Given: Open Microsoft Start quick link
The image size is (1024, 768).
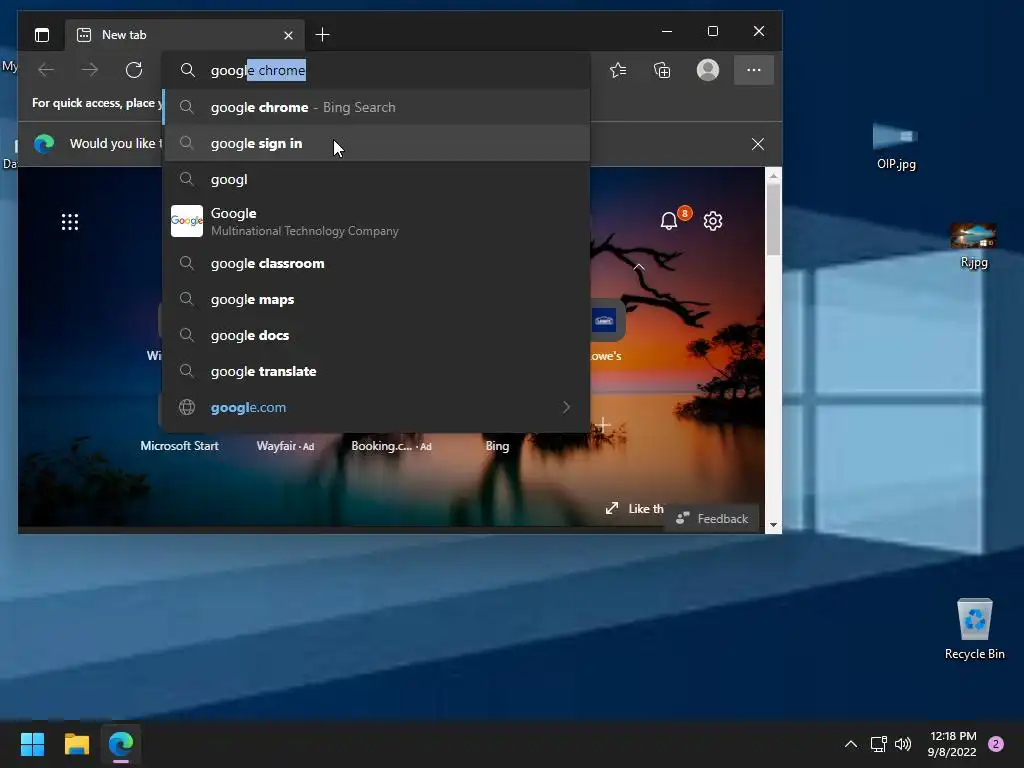Looking at the screenshot, I should coord(180,445).
